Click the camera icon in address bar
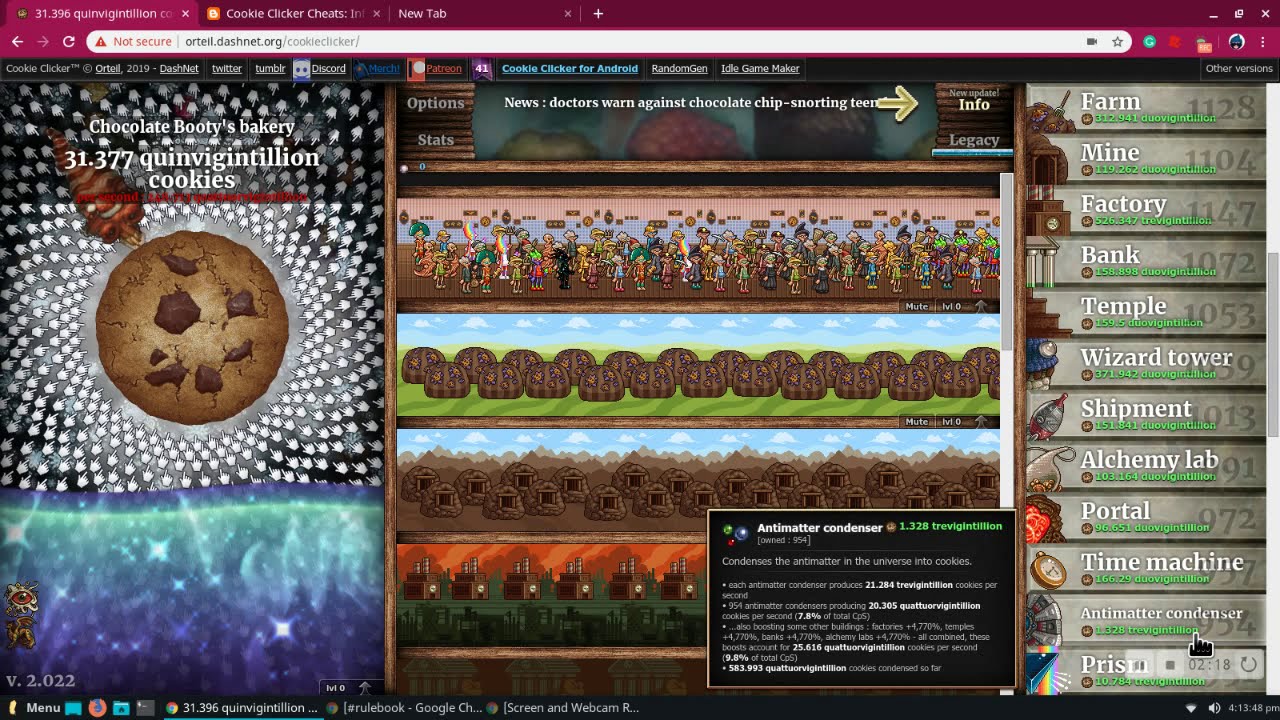Viewport: 1280px width, 720px height. [1092, 41]
